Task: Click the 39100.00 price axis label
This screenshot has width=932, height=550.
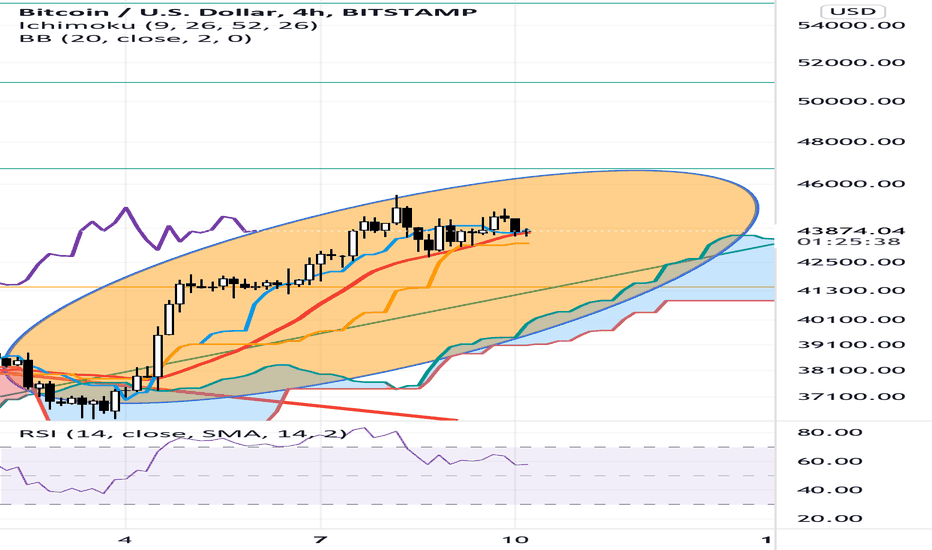Action: [x=851, y=345]
